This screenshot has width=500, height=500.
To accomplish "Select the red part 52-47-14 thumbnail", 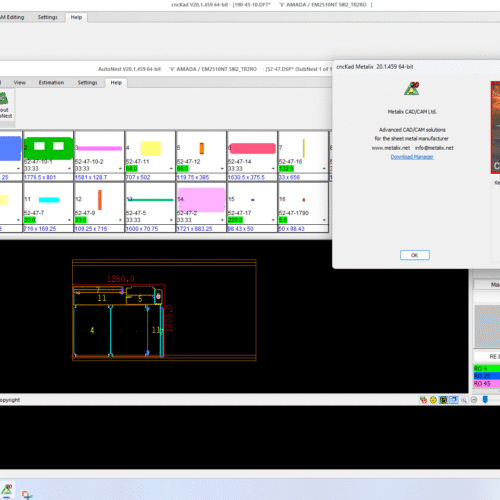I will tap(253, 148).
